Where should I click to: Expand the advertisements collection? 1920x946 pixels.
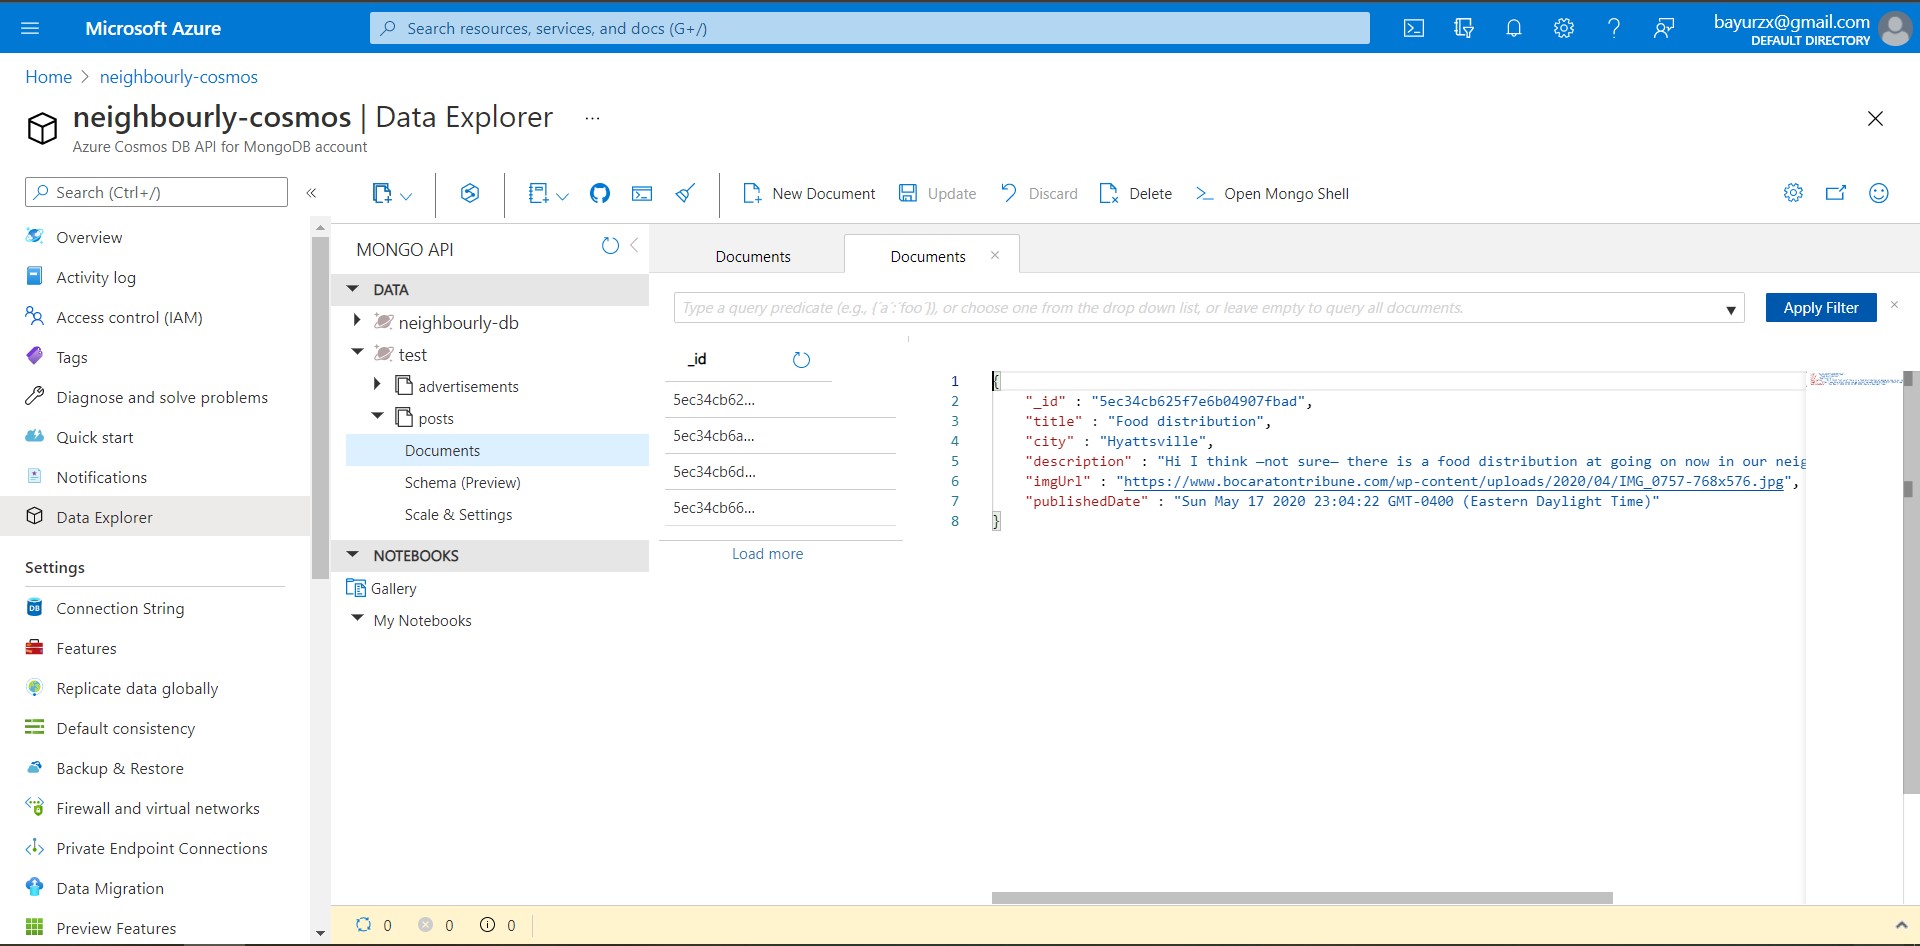(377, 384)
